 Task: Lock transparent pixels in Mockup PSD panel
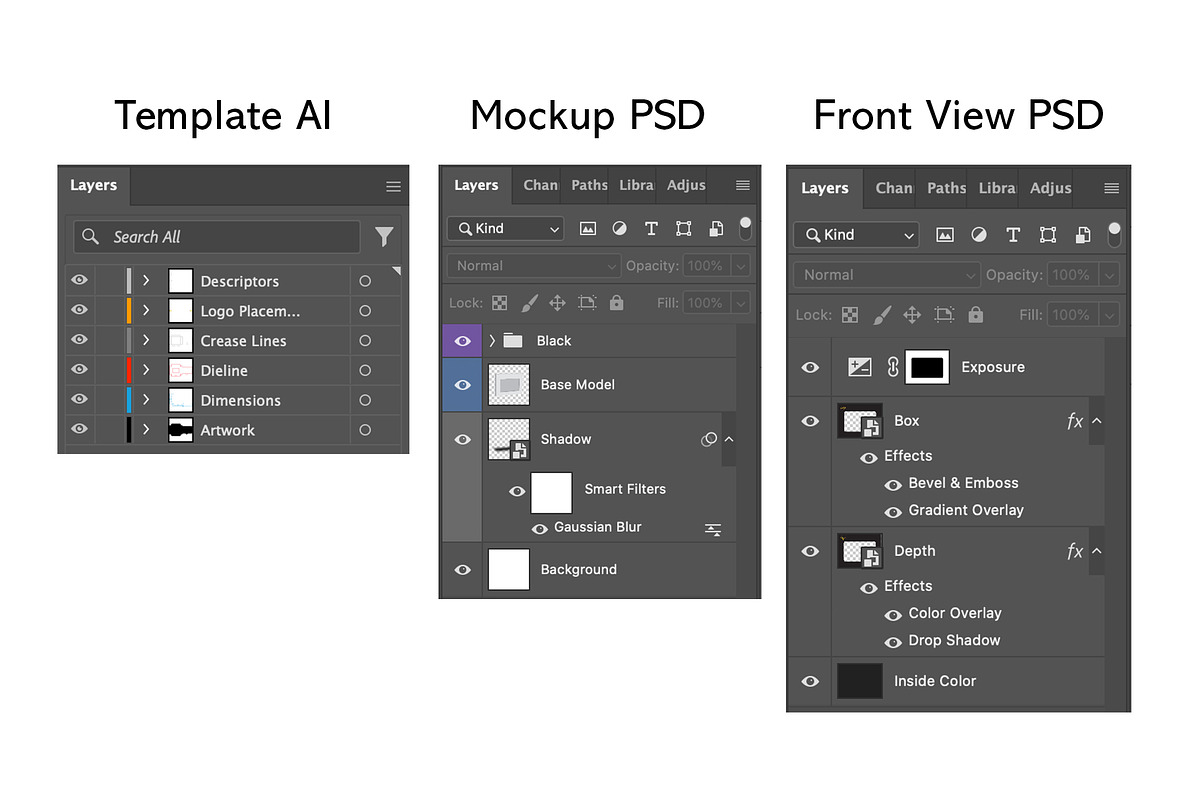[501, 303]
